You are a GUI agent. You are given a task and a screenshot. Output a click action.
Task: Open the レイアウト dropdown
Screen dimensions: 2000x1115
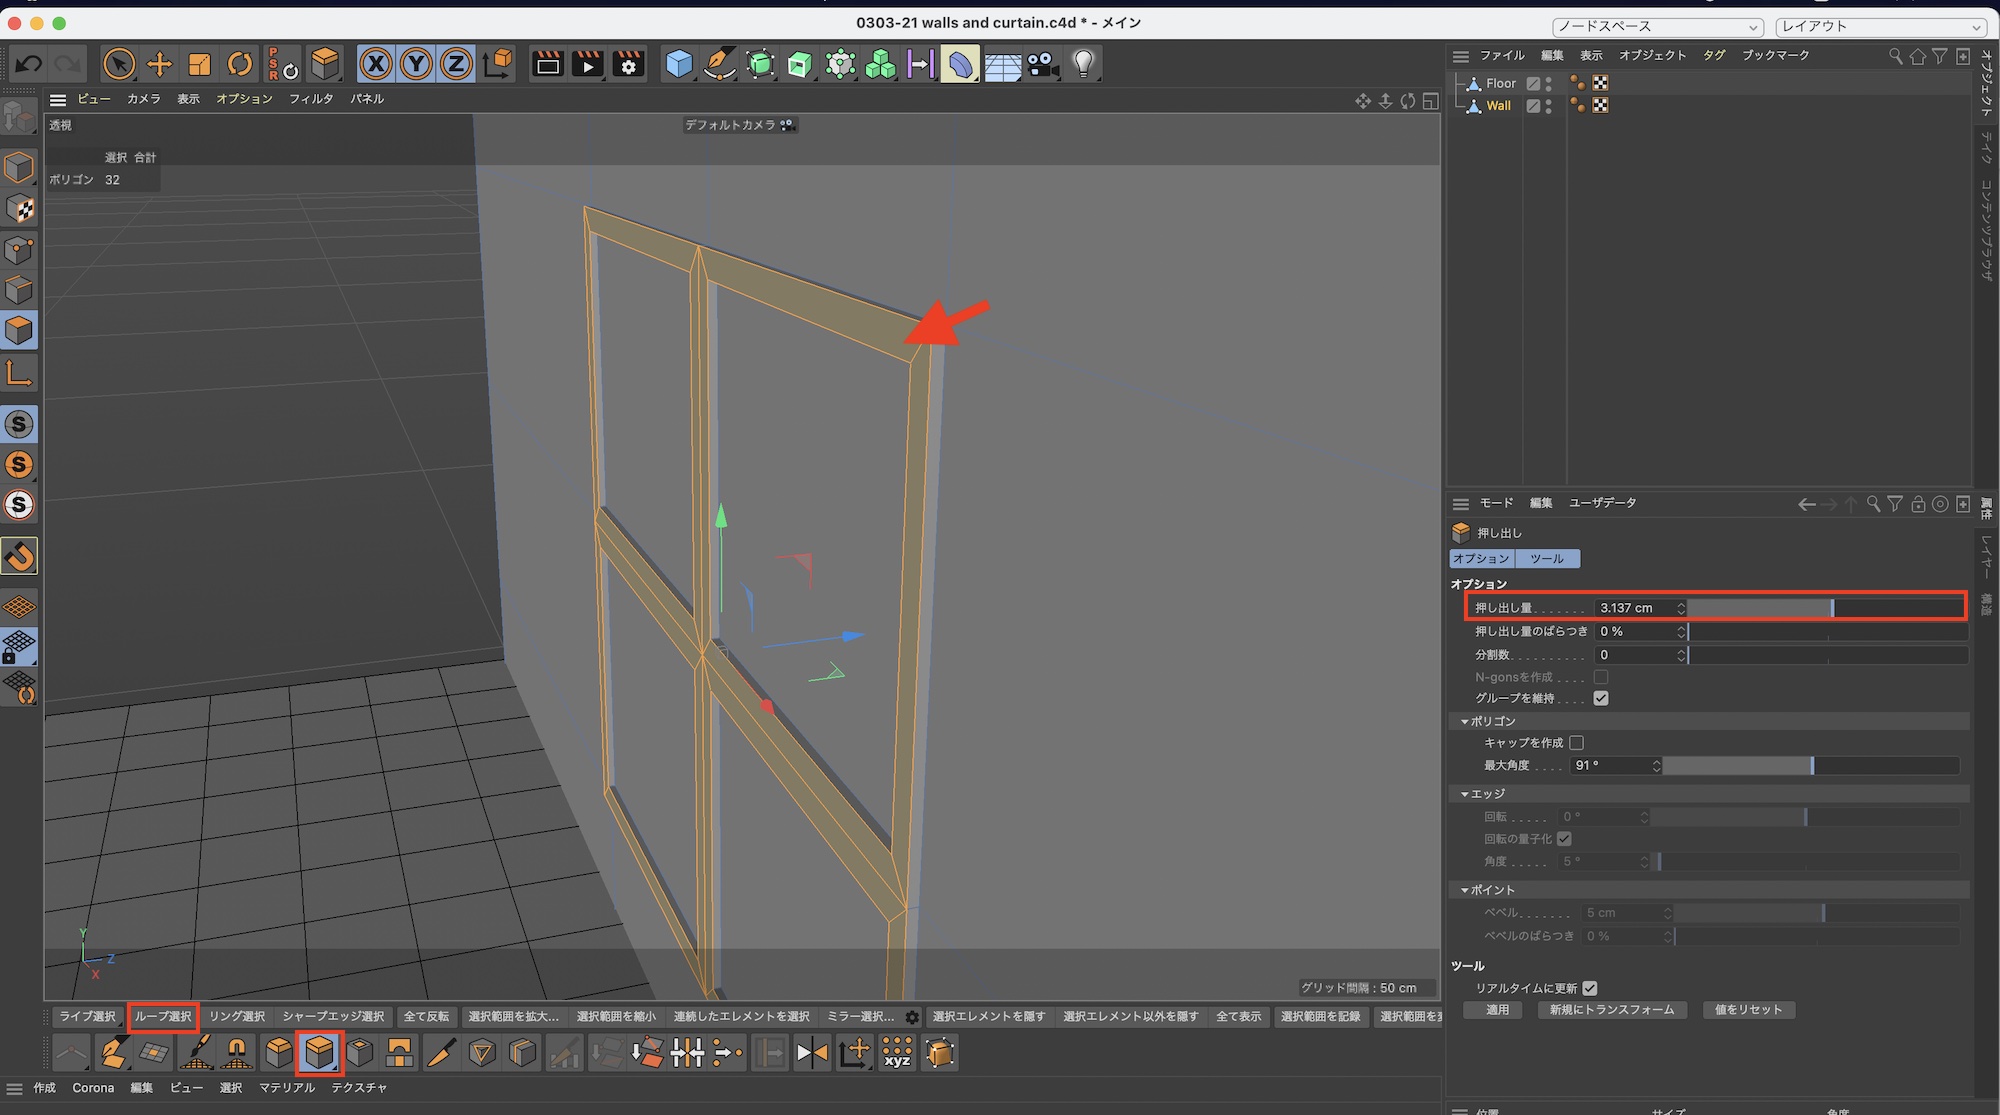[x=1880, y=26]
